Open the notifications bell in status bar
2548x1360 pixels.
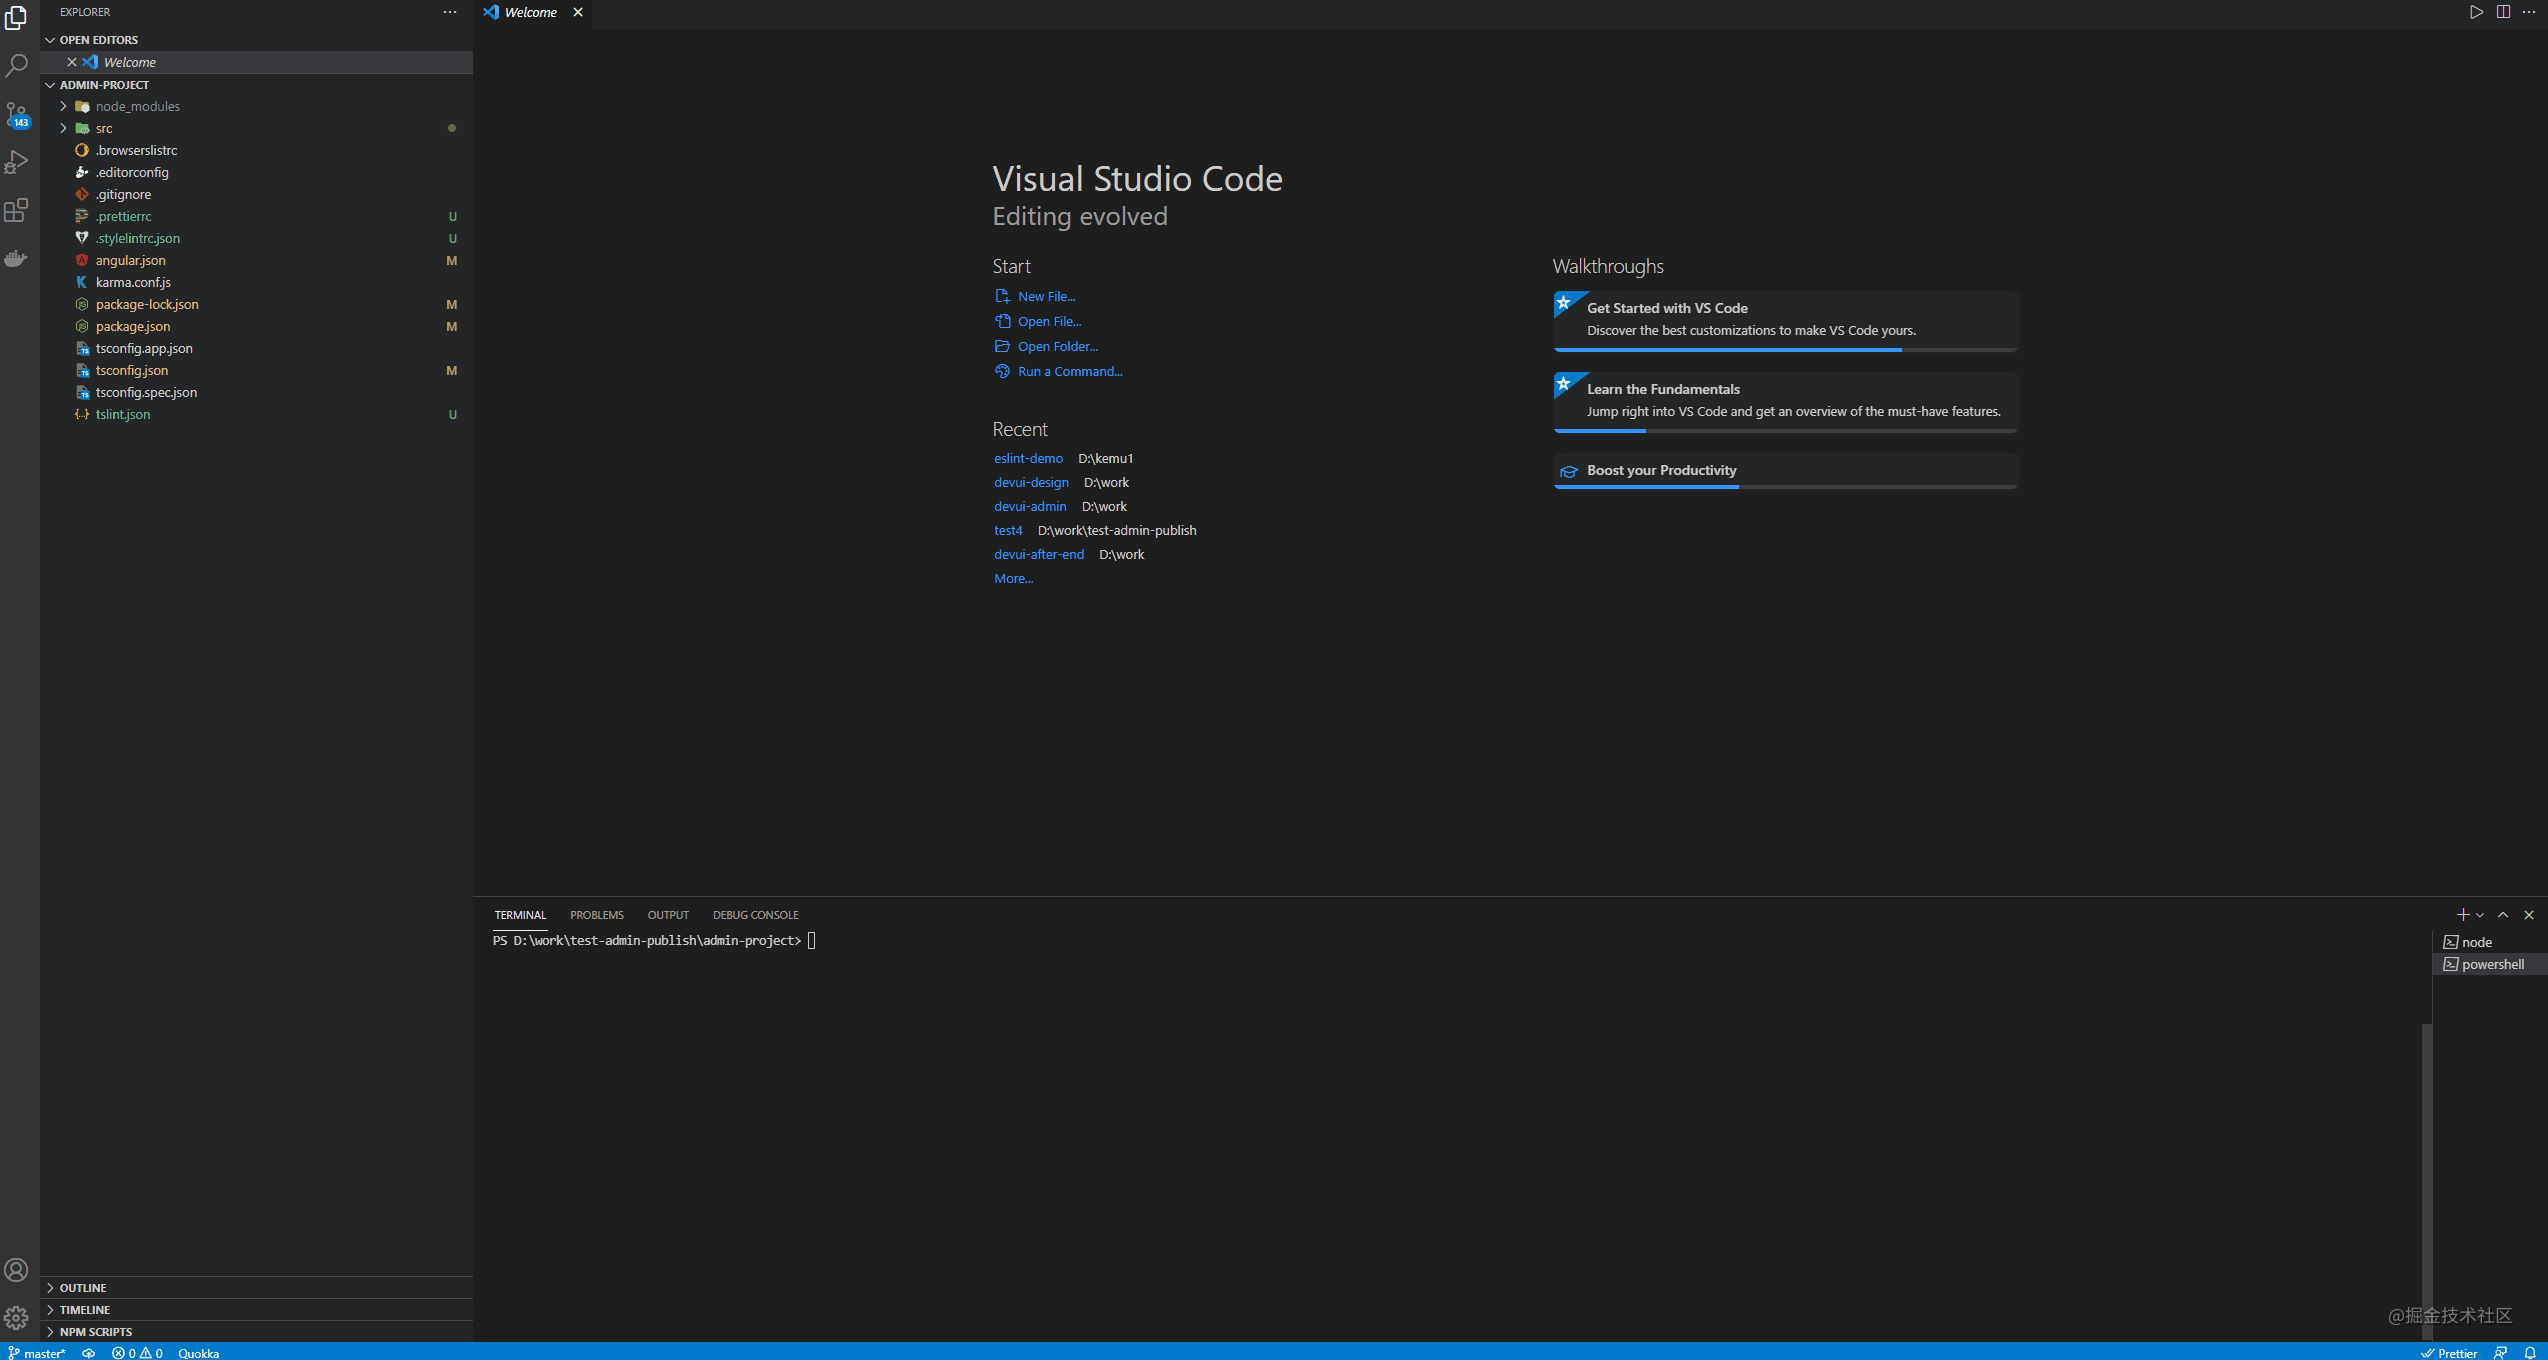(2530, 1353)
